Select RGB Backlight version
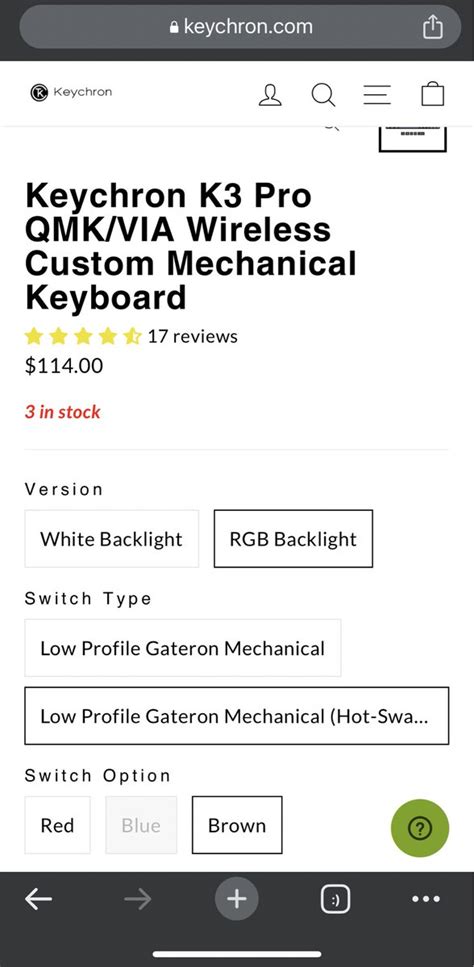 click(x=293, y=539)
